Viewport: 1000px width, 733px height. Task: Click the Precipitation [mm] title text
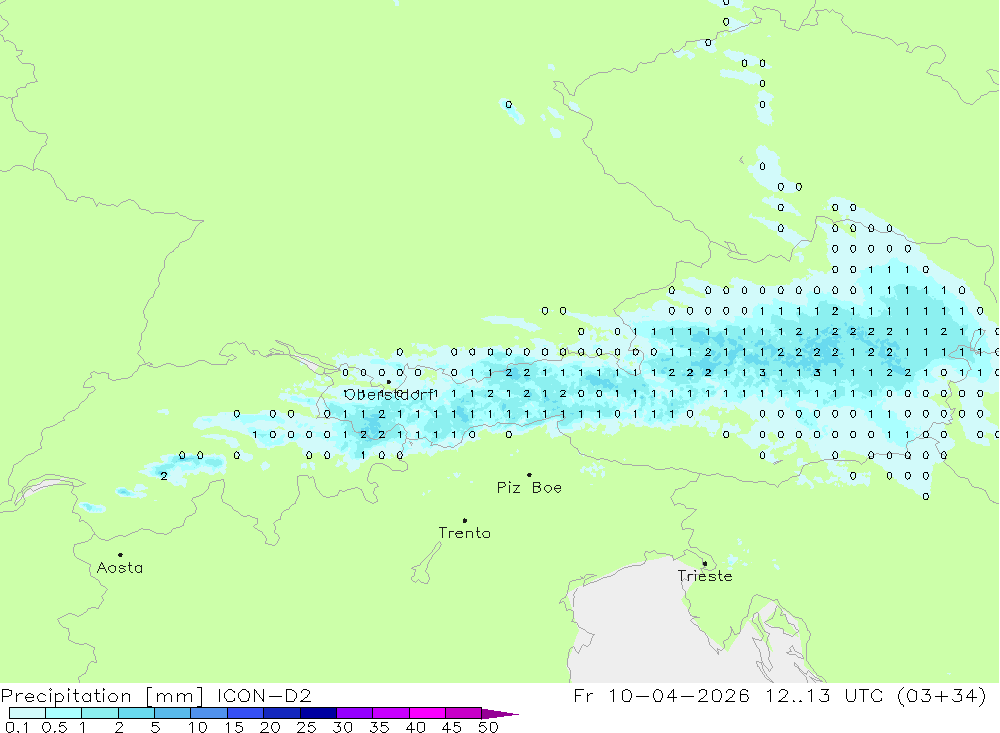click(x=102, y=695)
